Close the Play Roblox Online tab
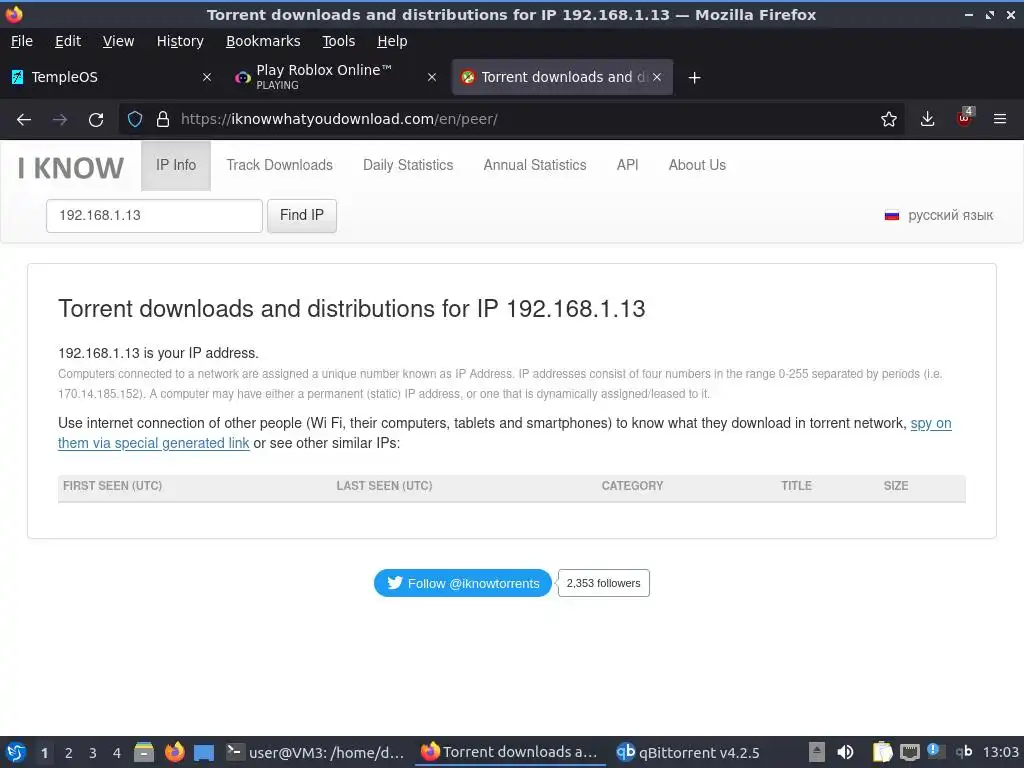 point(432,77)
